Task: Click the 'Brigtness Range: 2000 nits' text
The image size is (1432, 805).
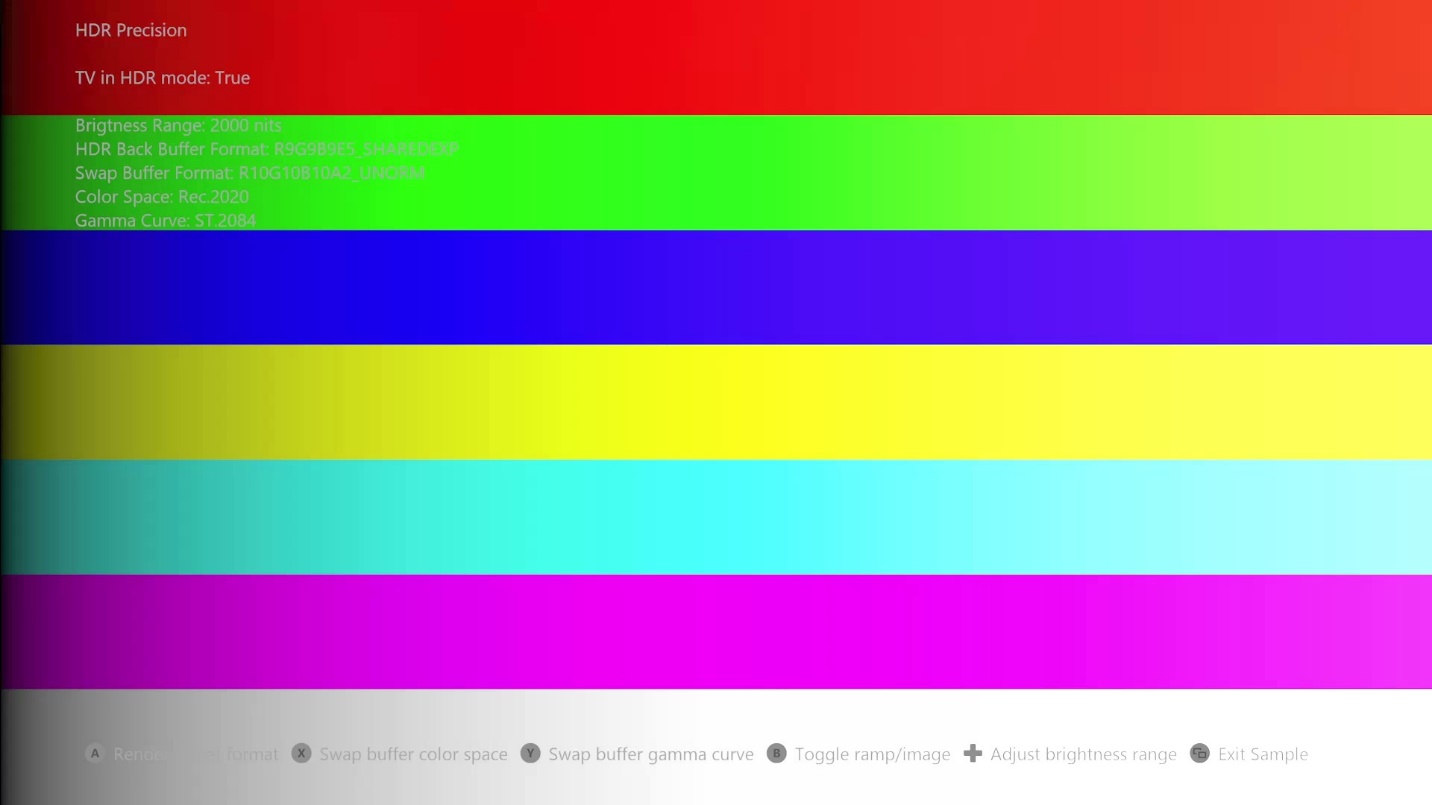Action: click(178, 126)
